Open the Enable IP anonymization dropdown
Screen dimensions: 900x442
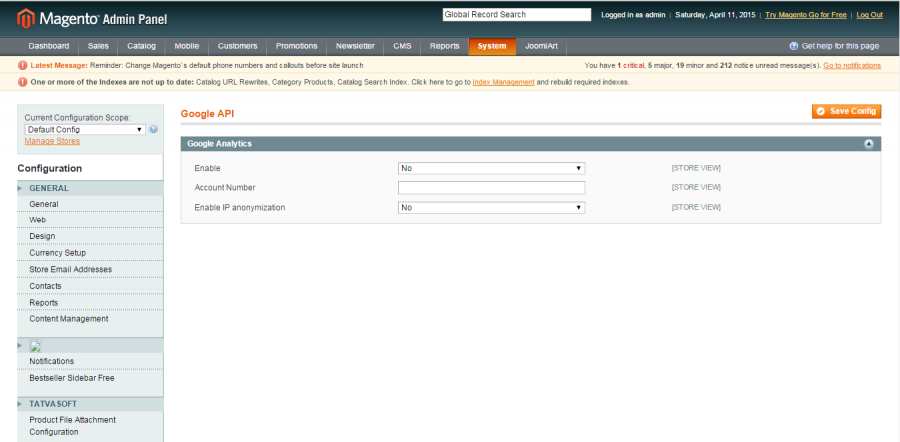pyautogui.click(x=491, y=207)
